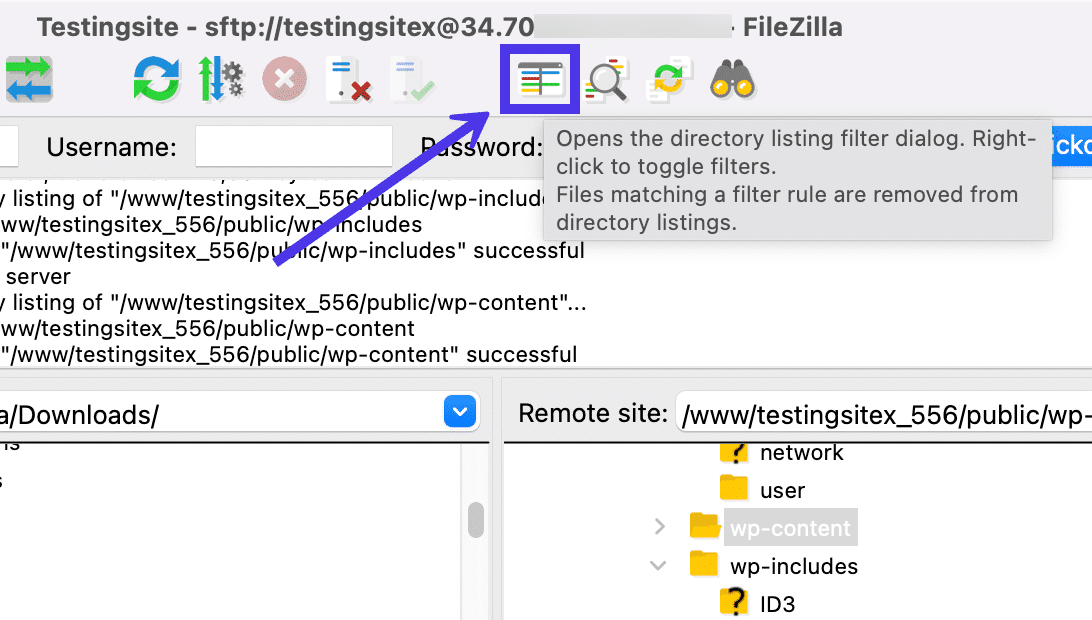The image size is (1092, 620).
Task: Expand the wp-content folder
Action: tap(660, 527)
